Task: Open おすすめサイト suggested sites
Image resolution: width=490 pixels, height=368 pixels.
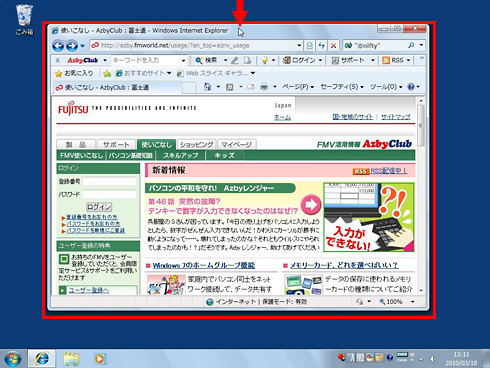Action: pos(143,73)
